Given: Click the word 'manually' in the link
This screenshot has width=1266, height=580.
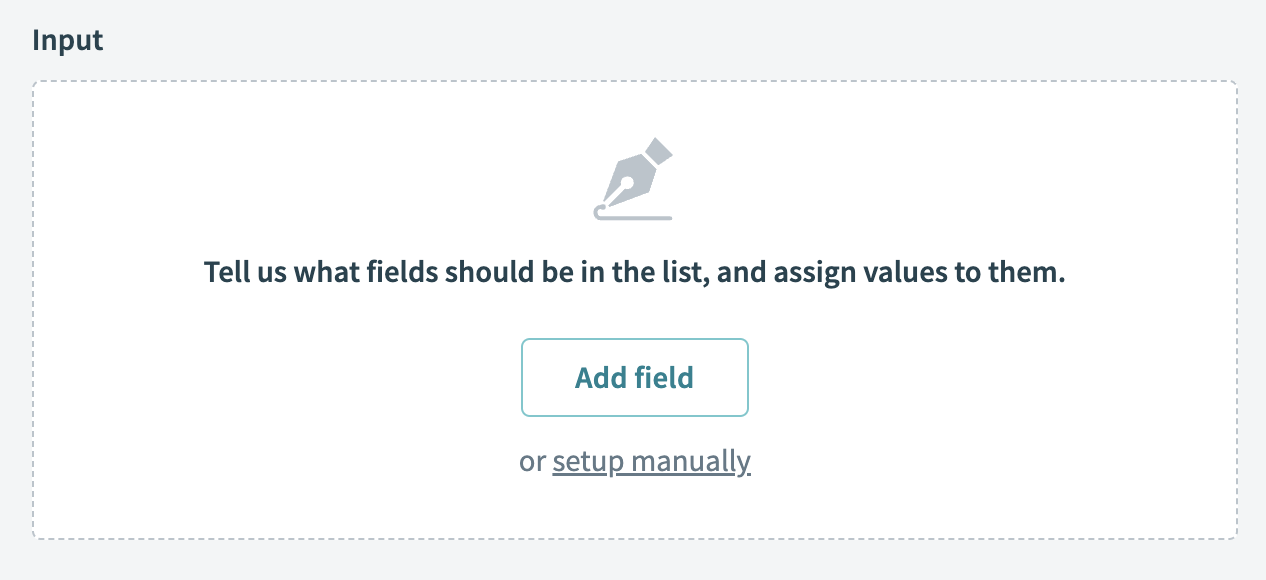Looking at the screenshot, I should [691, 461].
